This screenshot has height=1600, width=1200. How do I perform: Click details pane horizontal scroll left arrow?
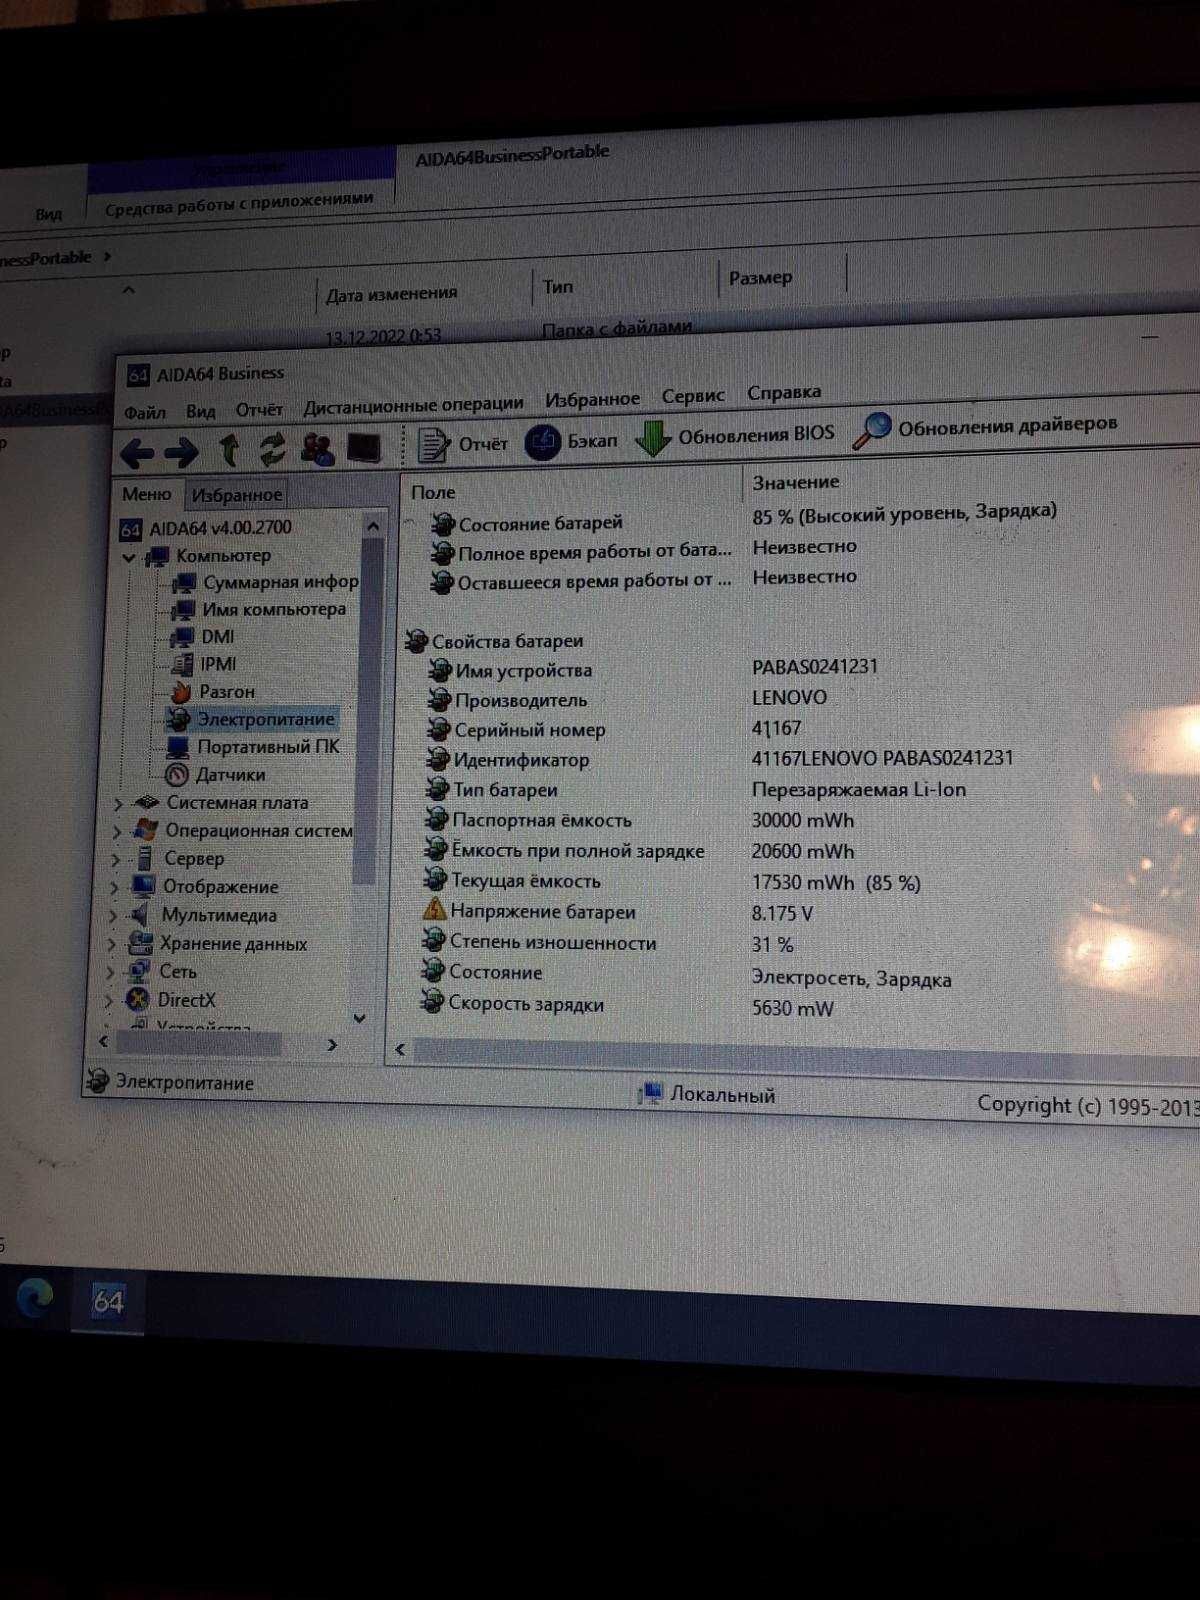tap(400, 1049)
